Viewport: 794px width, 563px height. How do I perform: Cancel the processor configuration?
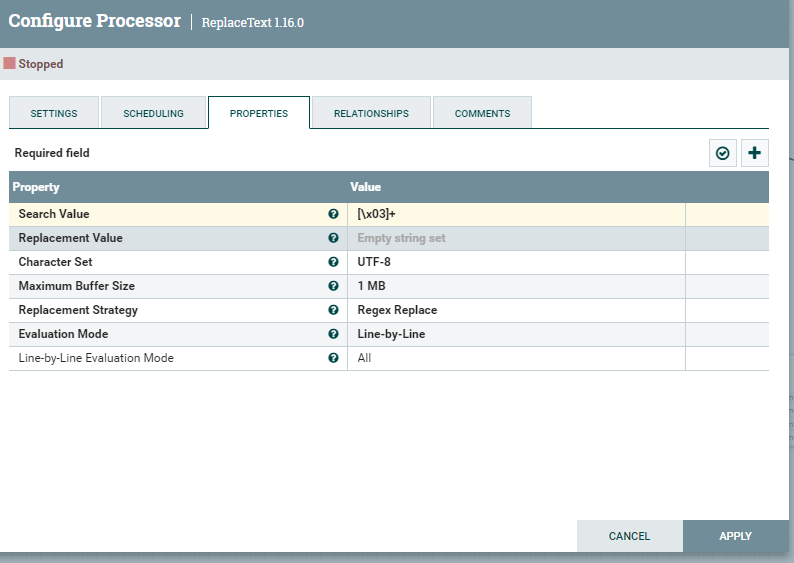point(629,536)
